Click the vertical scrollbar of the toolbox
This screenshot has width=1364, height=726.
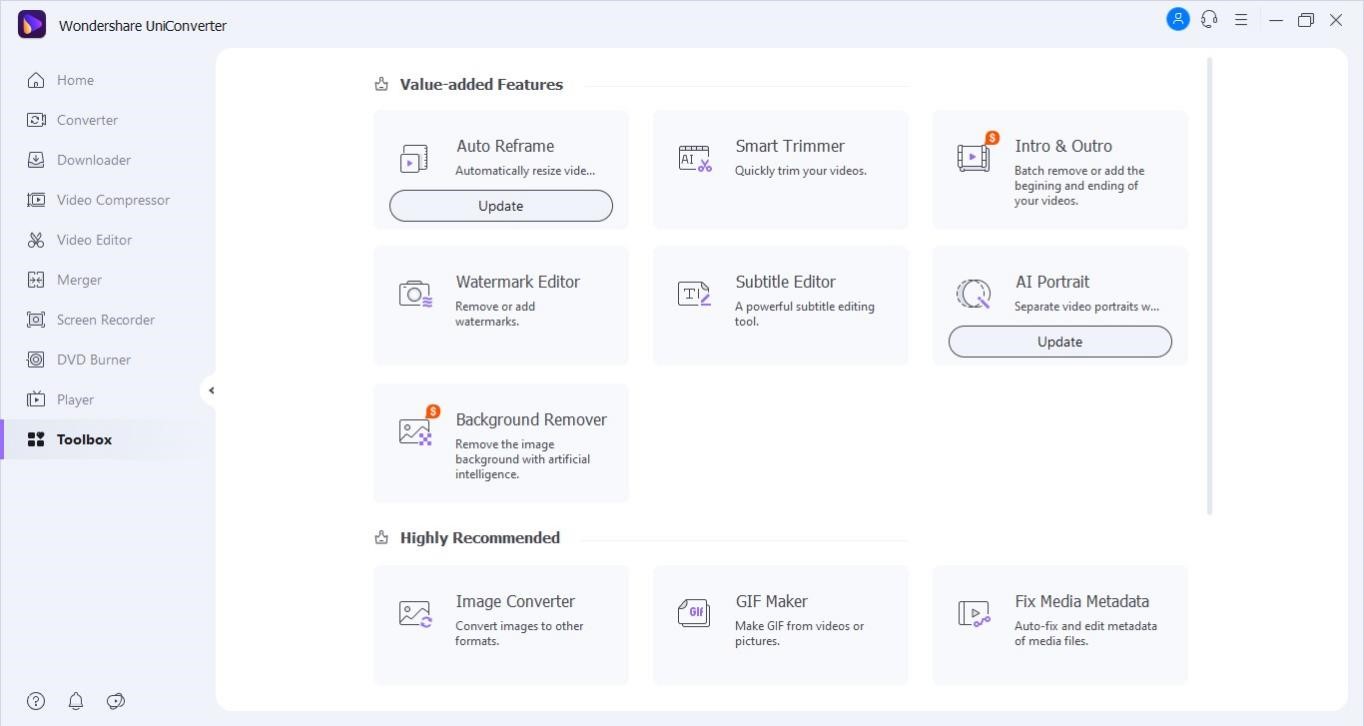coord(1209,286)
